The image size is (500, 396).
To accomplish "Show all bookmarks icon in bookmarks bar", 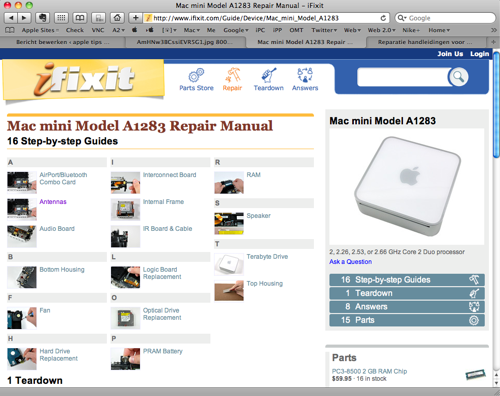I will click(x=10, y=30).
